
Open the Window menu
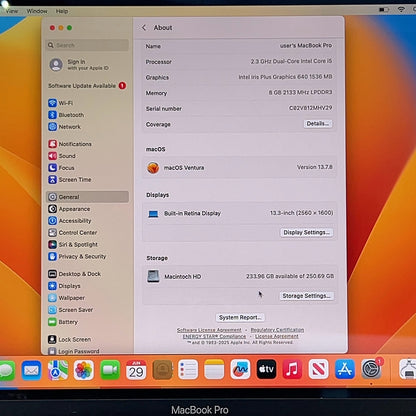(37, 11)
